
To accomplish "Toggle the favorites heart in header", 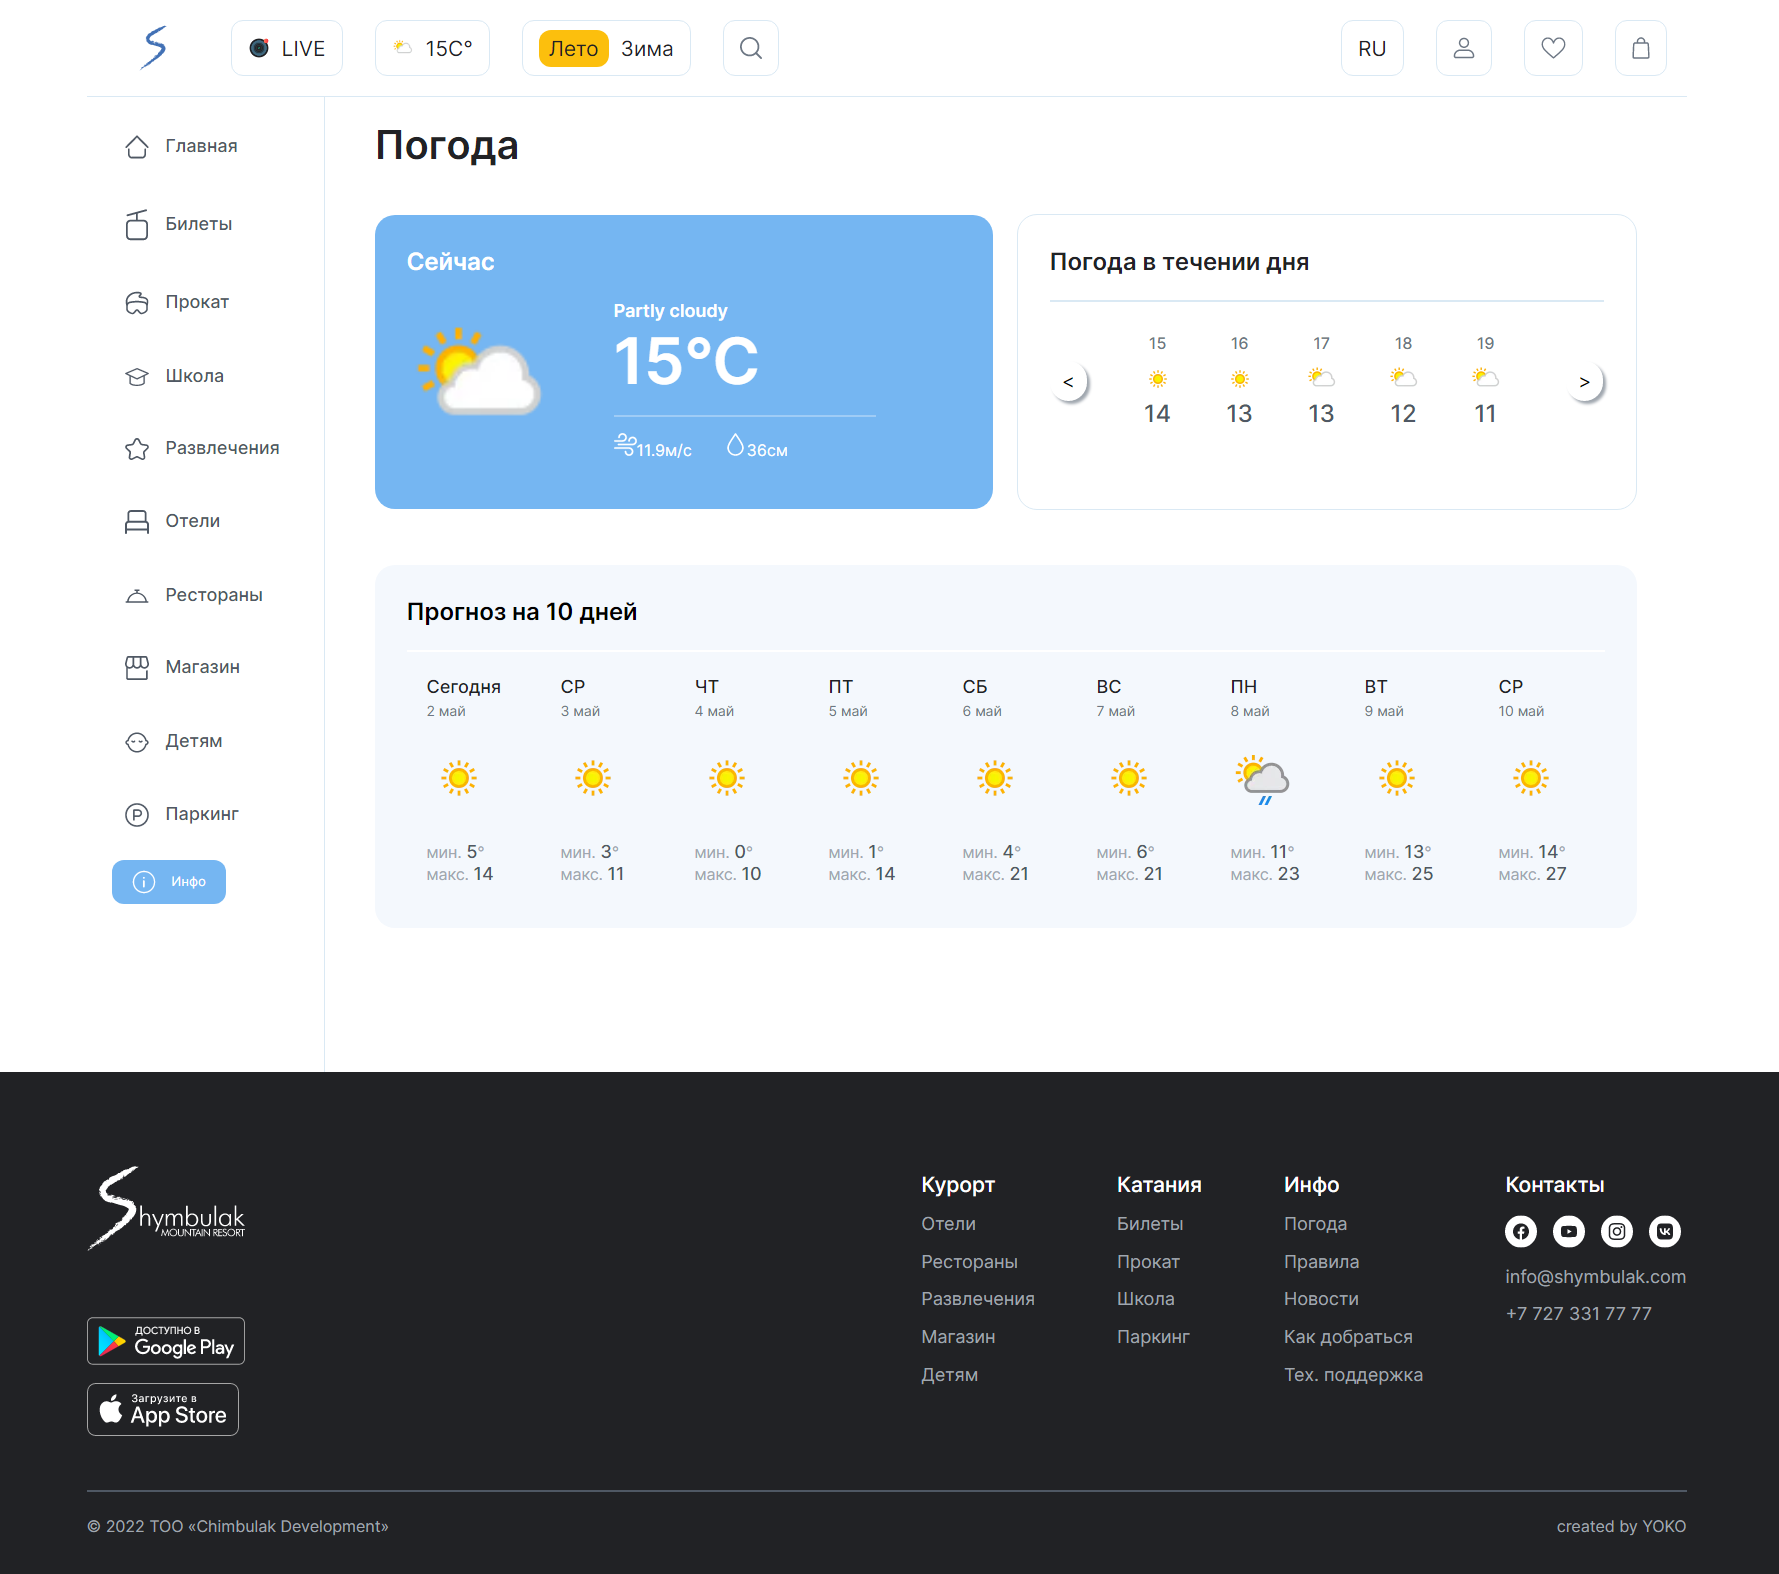I will point(1552,47).
